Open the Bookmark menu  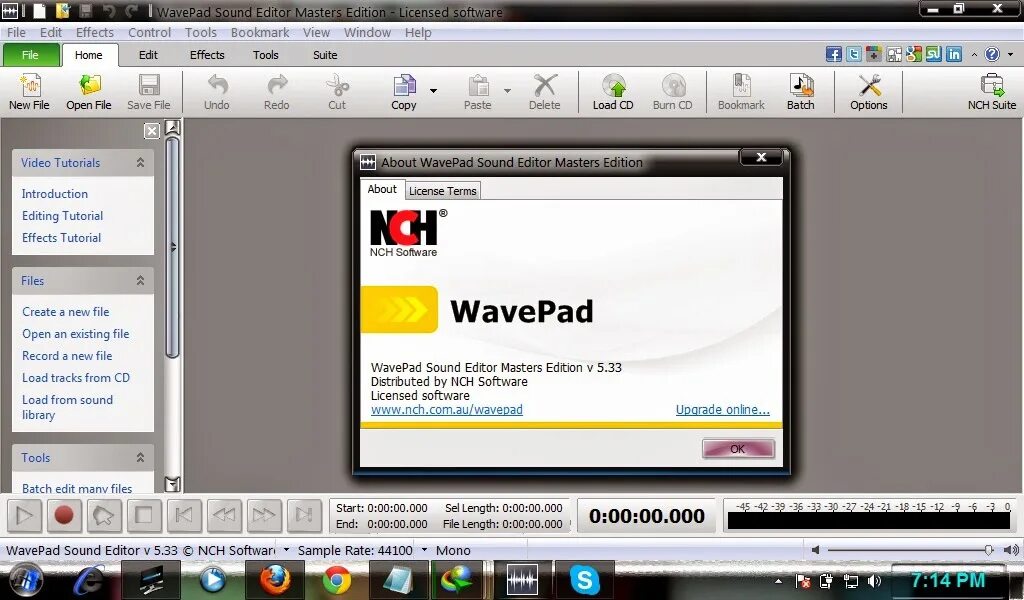[x=260, y=33]
